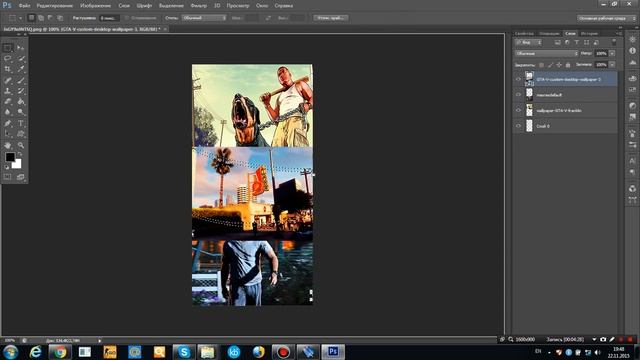Viewport: 640px width, 360px height.
Task: Select the Spot Healing Brush tool
Action: (x=8, y=80)
